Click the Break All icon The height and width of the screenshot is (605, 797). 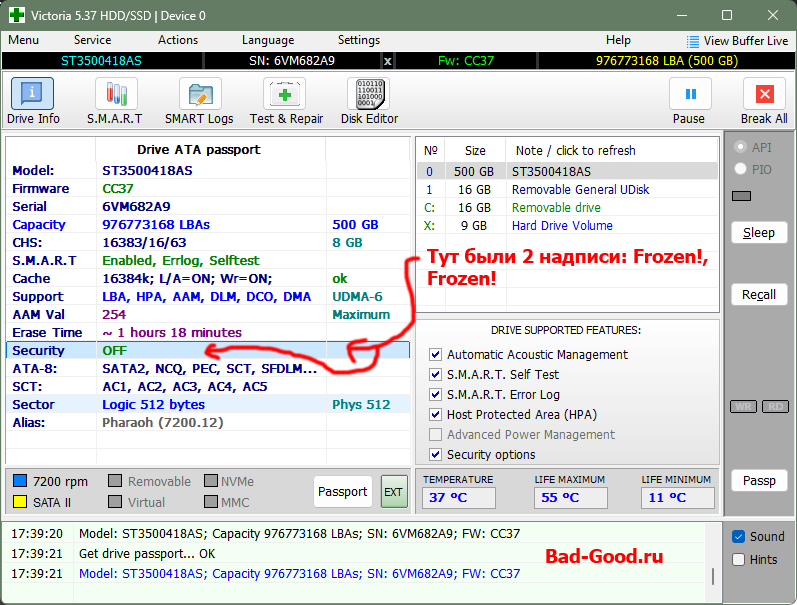[763, 101]
